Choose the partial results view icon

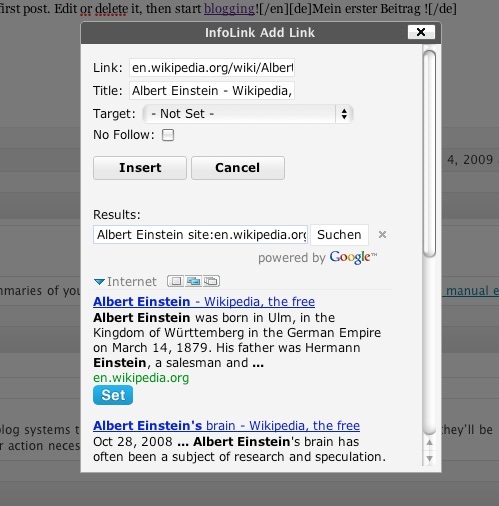point(193,281)
